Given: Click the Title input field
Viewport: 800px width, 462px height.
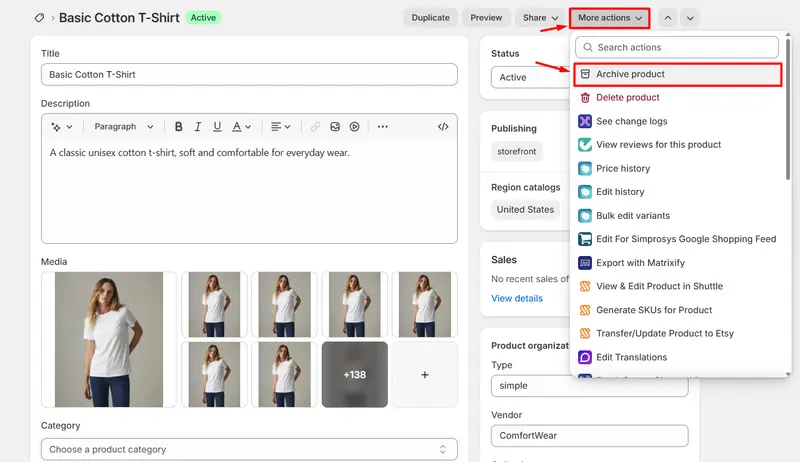Looking at the screenshot, I should 249,74.
